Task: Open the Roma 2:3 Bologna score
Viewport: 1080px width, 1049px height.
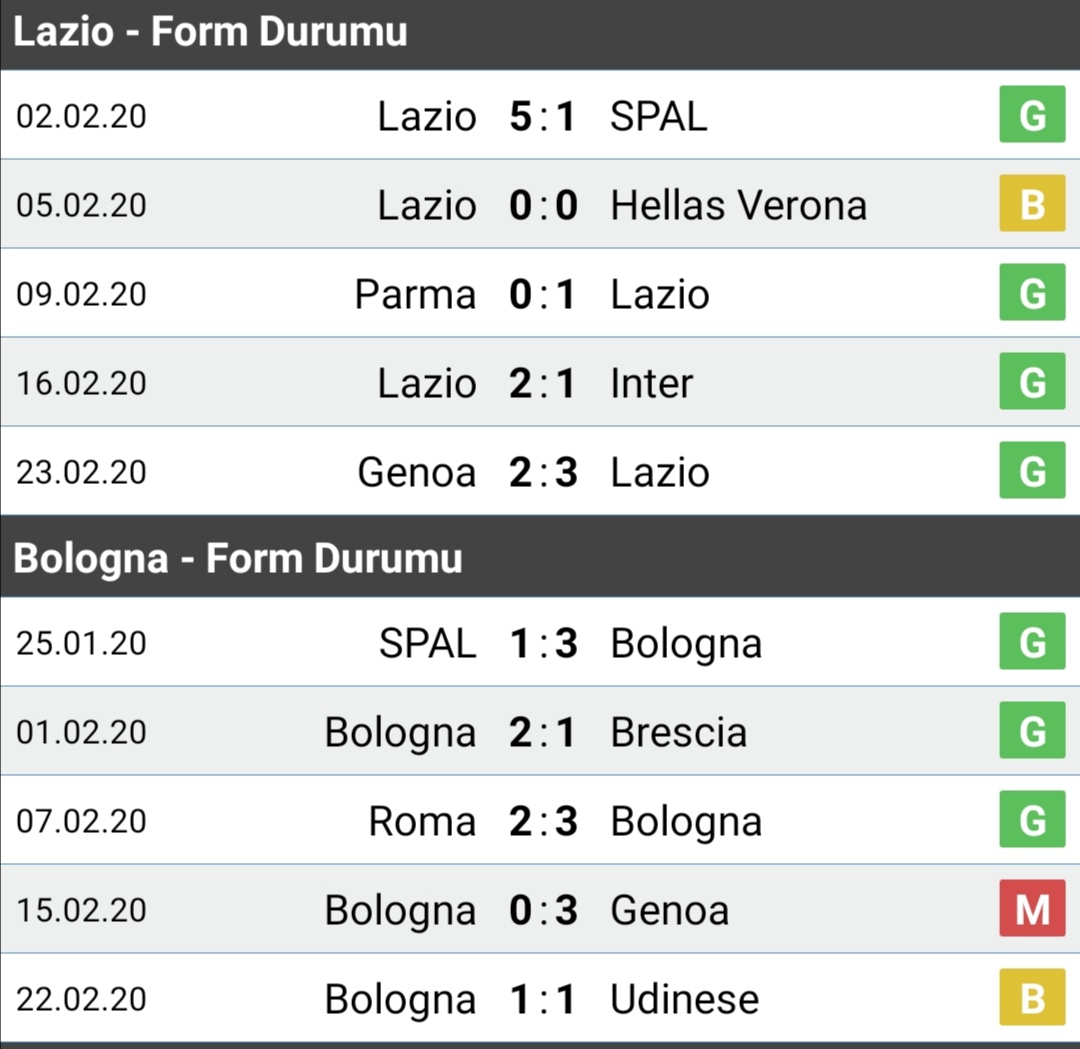Action: click(543, 821)
